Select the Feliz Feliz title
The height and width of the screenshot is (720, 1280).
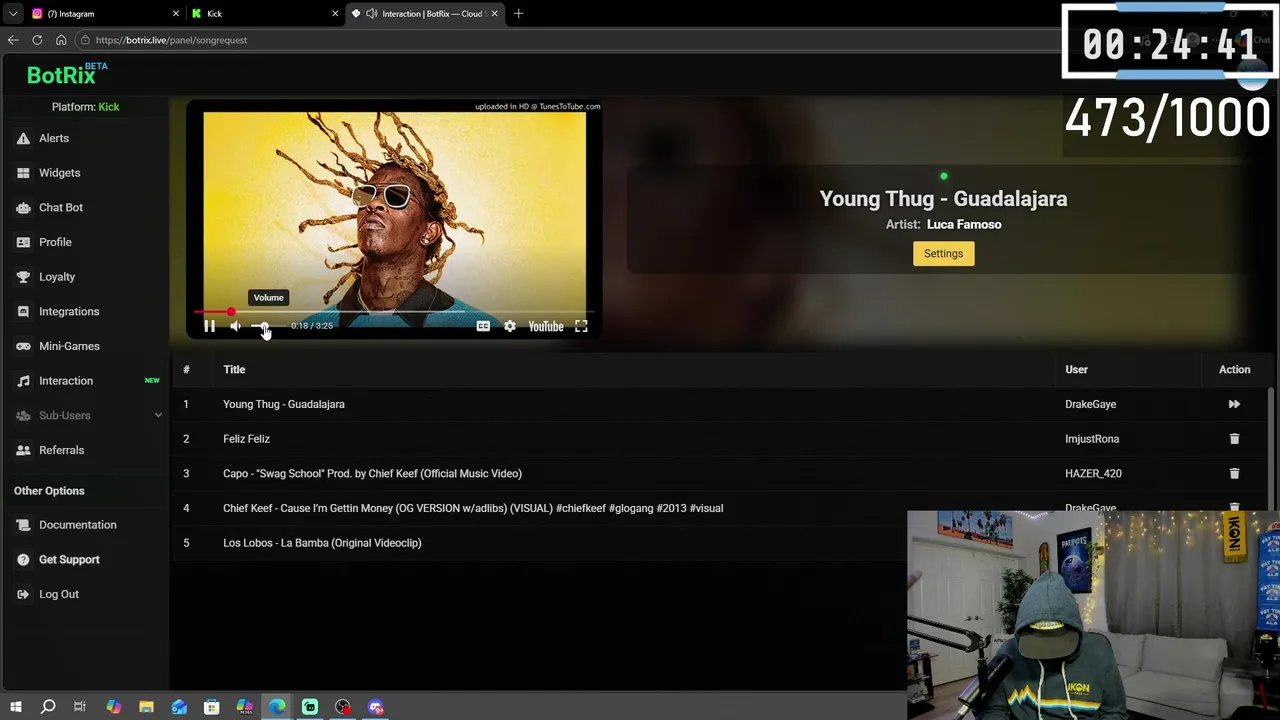point(246,439)
